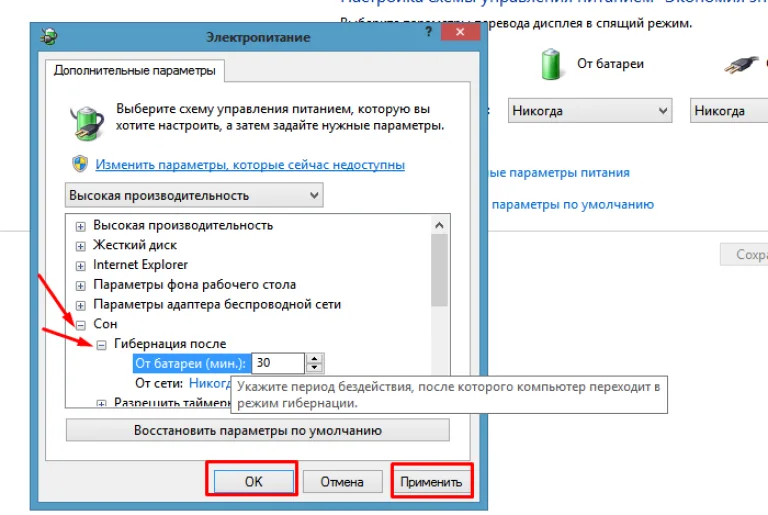Select the Internet Explorer tree row

point(141,265)
